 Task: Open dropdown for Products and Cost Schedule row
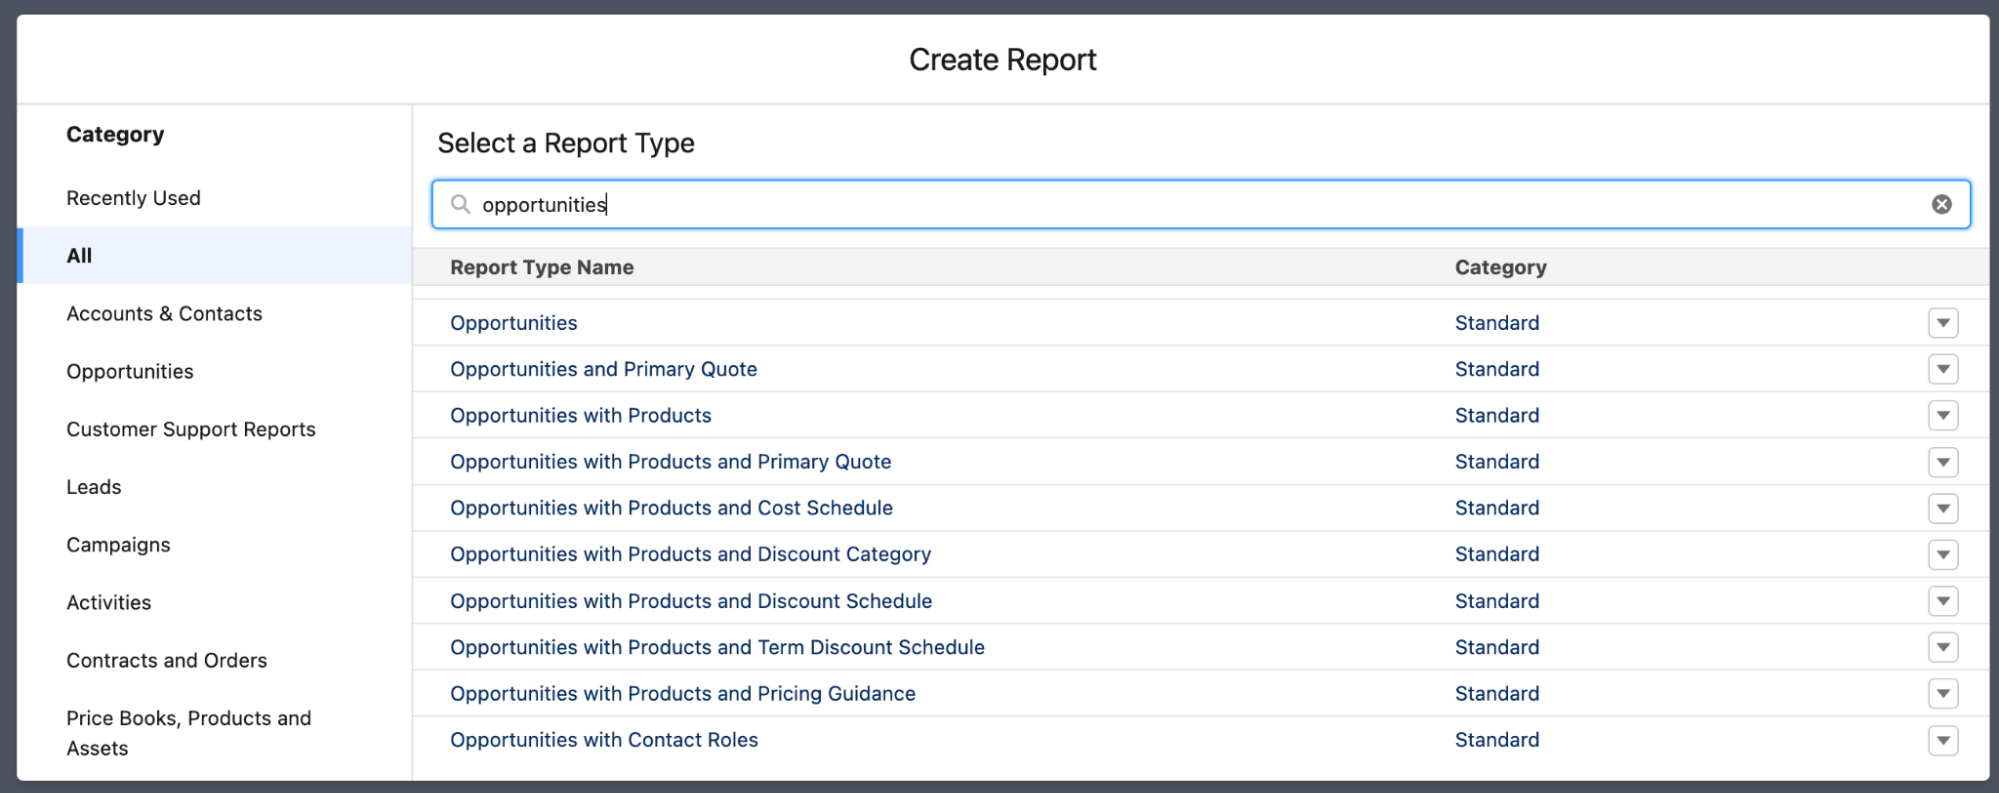[x=1943, y=508]
